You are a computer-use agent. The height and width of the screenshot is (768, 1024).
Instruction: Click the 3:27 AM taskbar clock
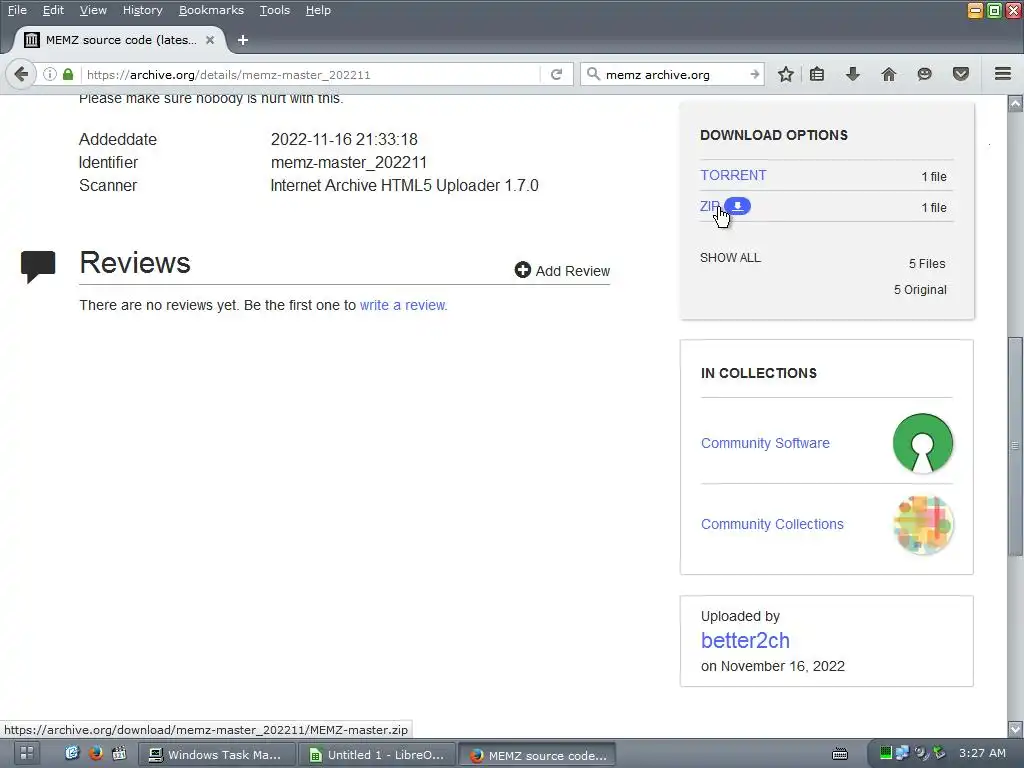[x=982, y=752]
